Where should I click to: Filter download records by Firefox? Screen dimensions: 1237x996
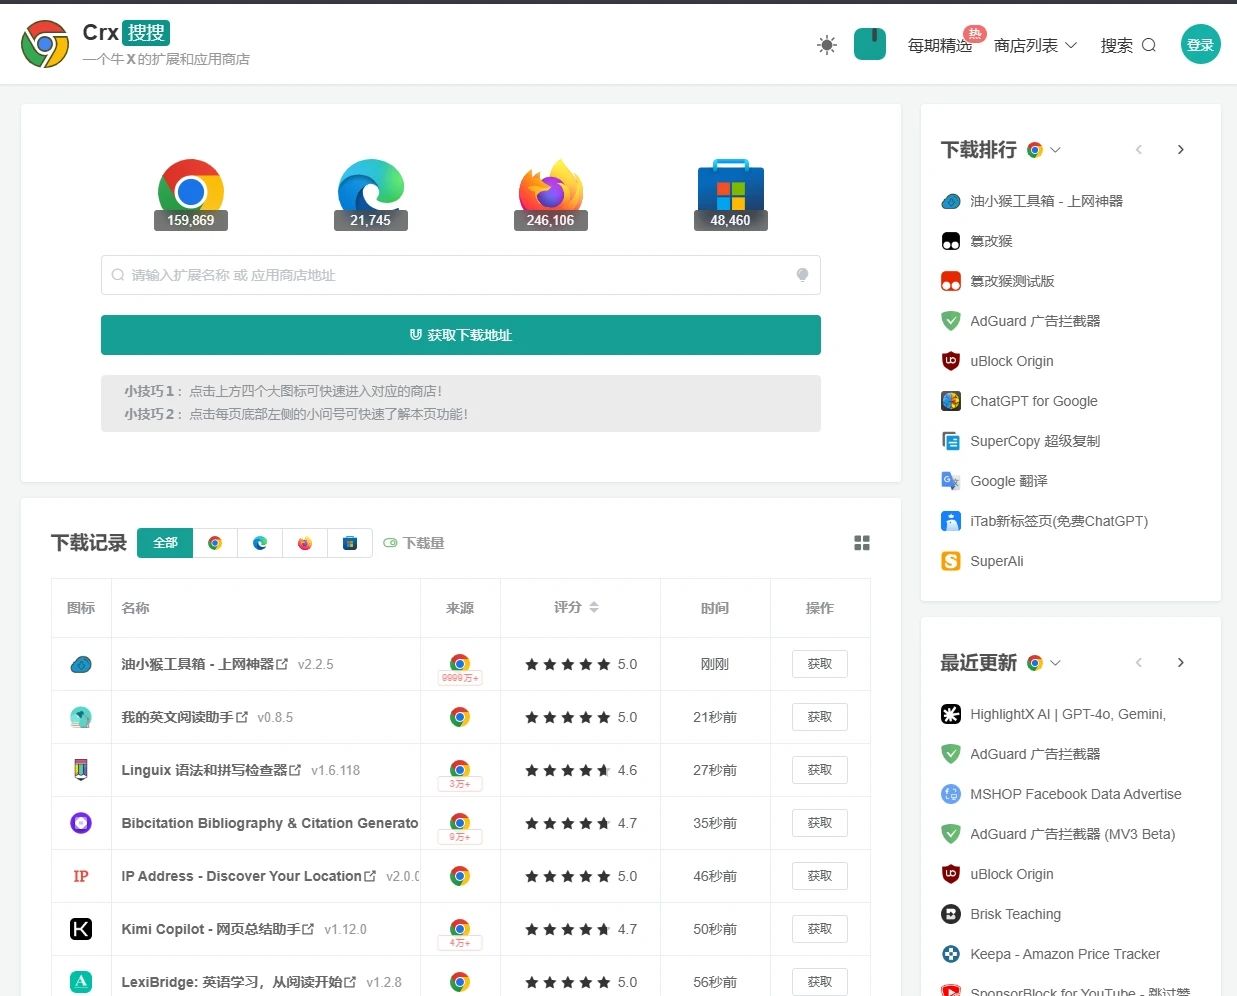point(305,543)
